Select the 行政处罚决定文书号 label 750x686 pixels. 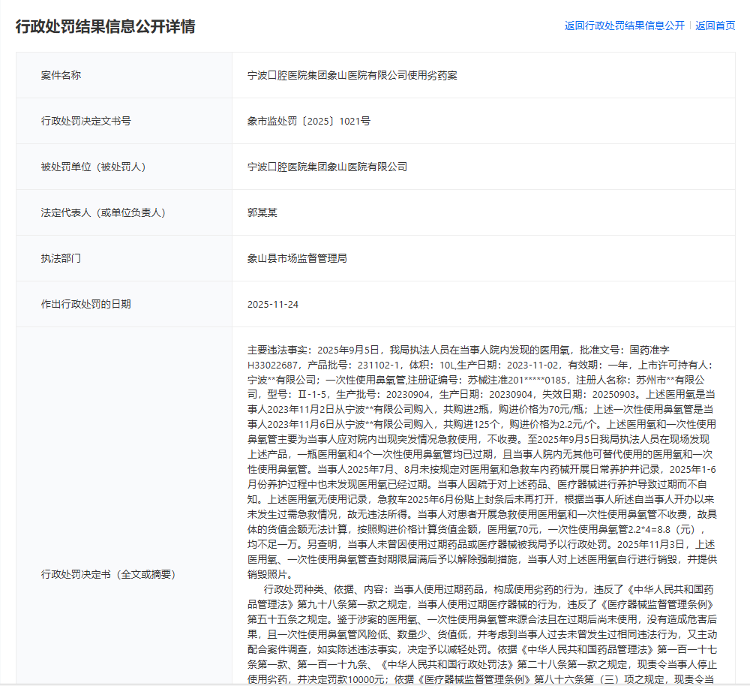(86, 120)
